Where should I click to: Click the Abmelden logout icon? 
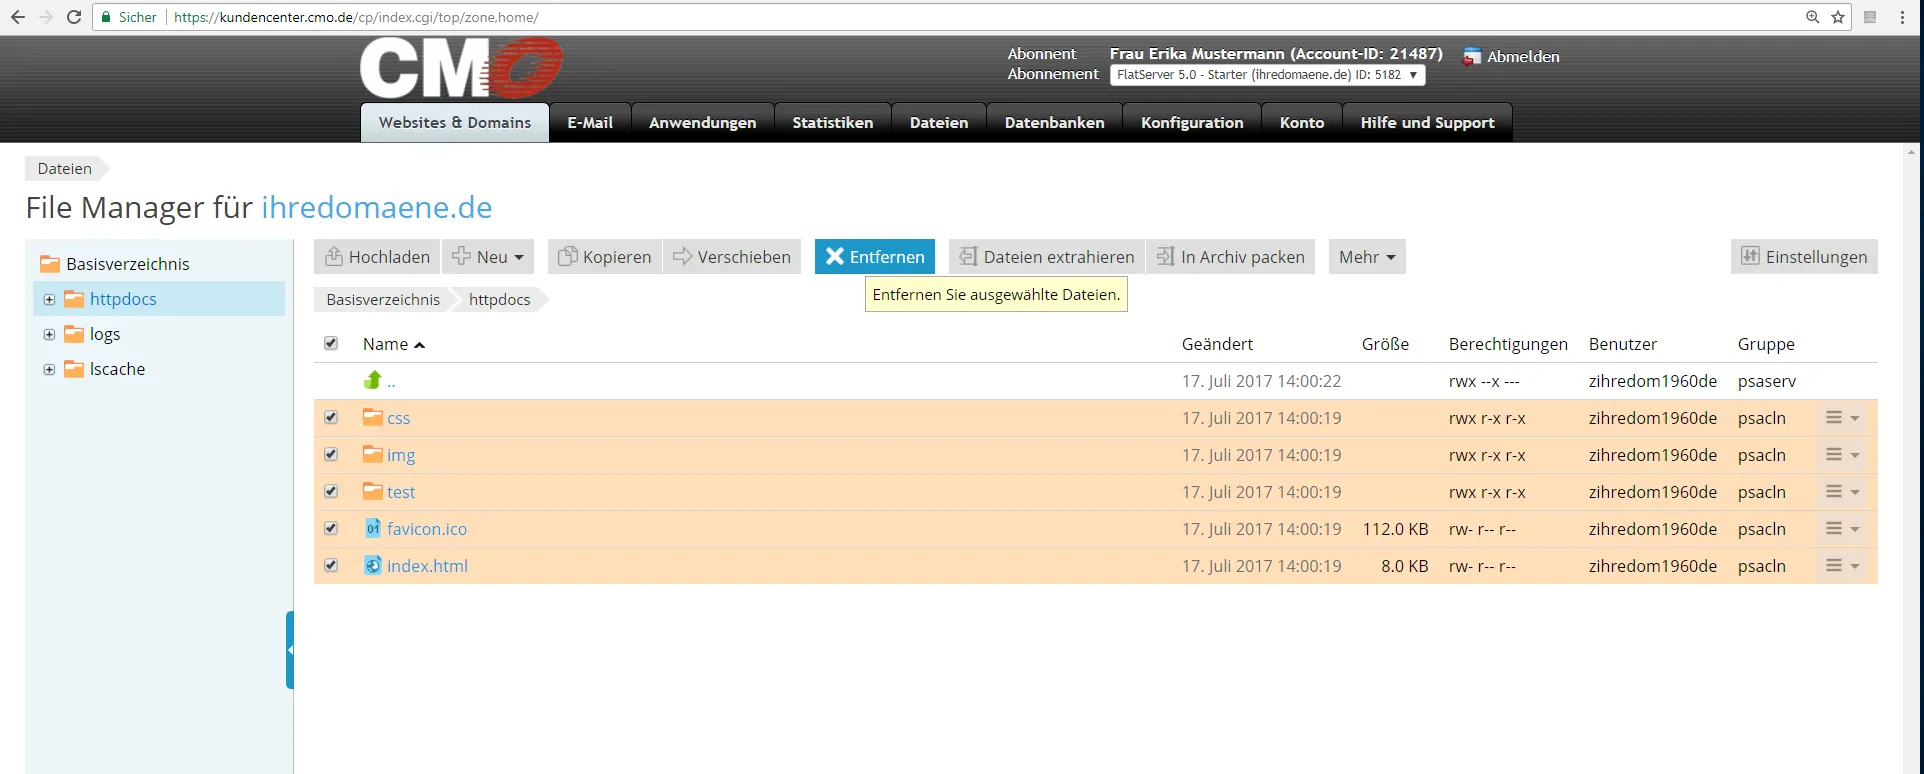[1472, 57]
